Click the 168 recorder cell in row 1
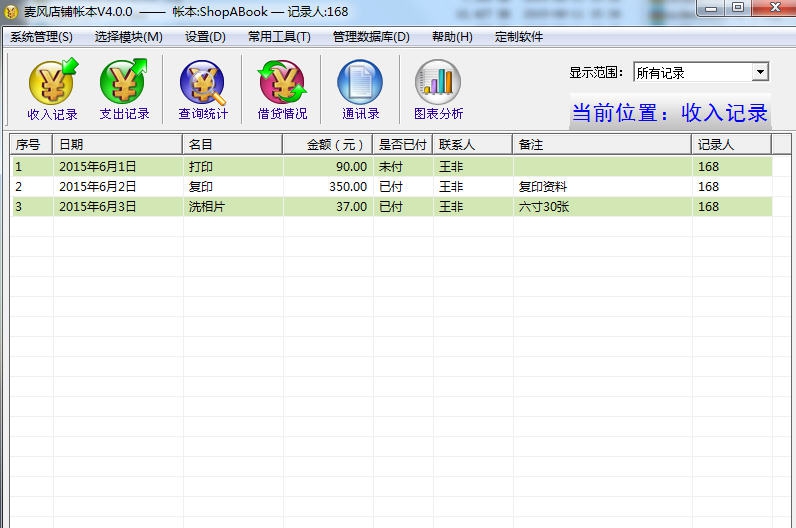This screenshot has width=796, height=528. tap(732, 167)
